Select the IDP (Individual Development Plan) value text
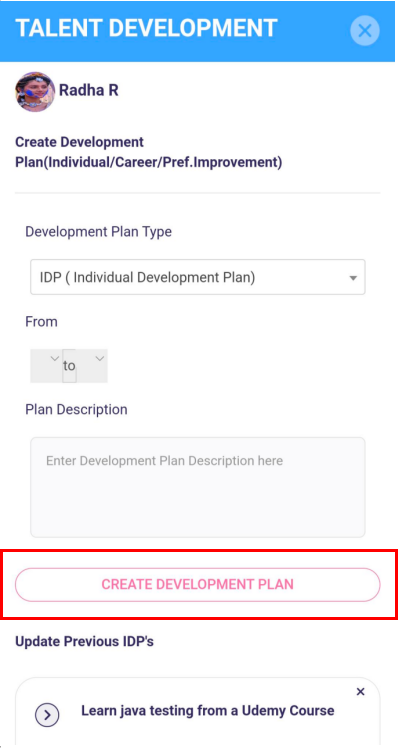Screen dimensions: 405x748 (x=147, y=277)
